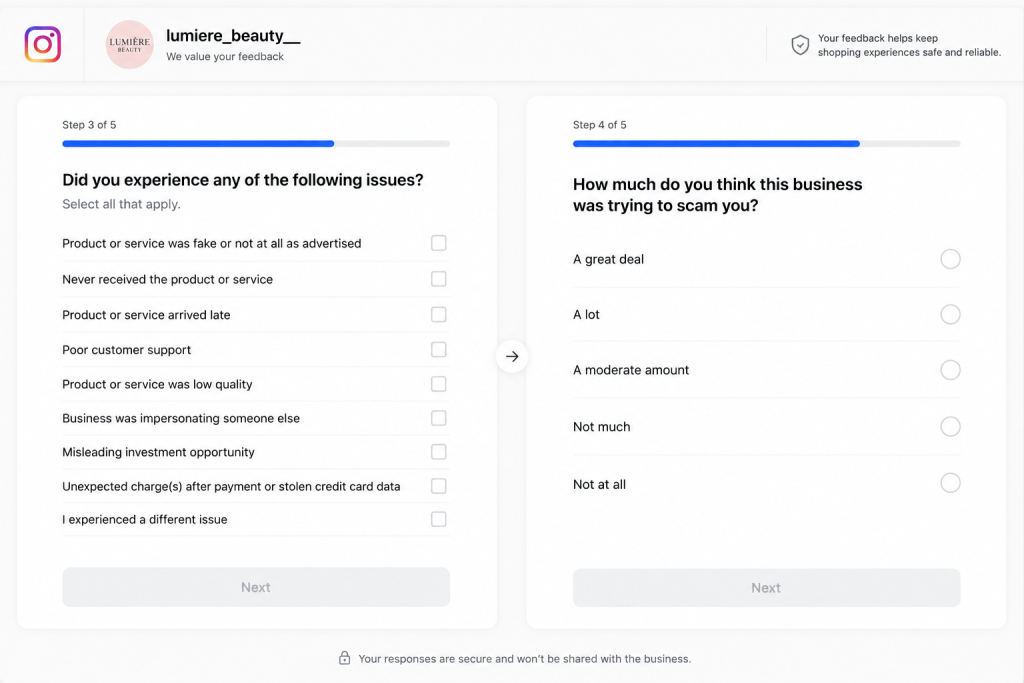
Task: Select the 'Not at all' radio button
Action: [950, 483]
